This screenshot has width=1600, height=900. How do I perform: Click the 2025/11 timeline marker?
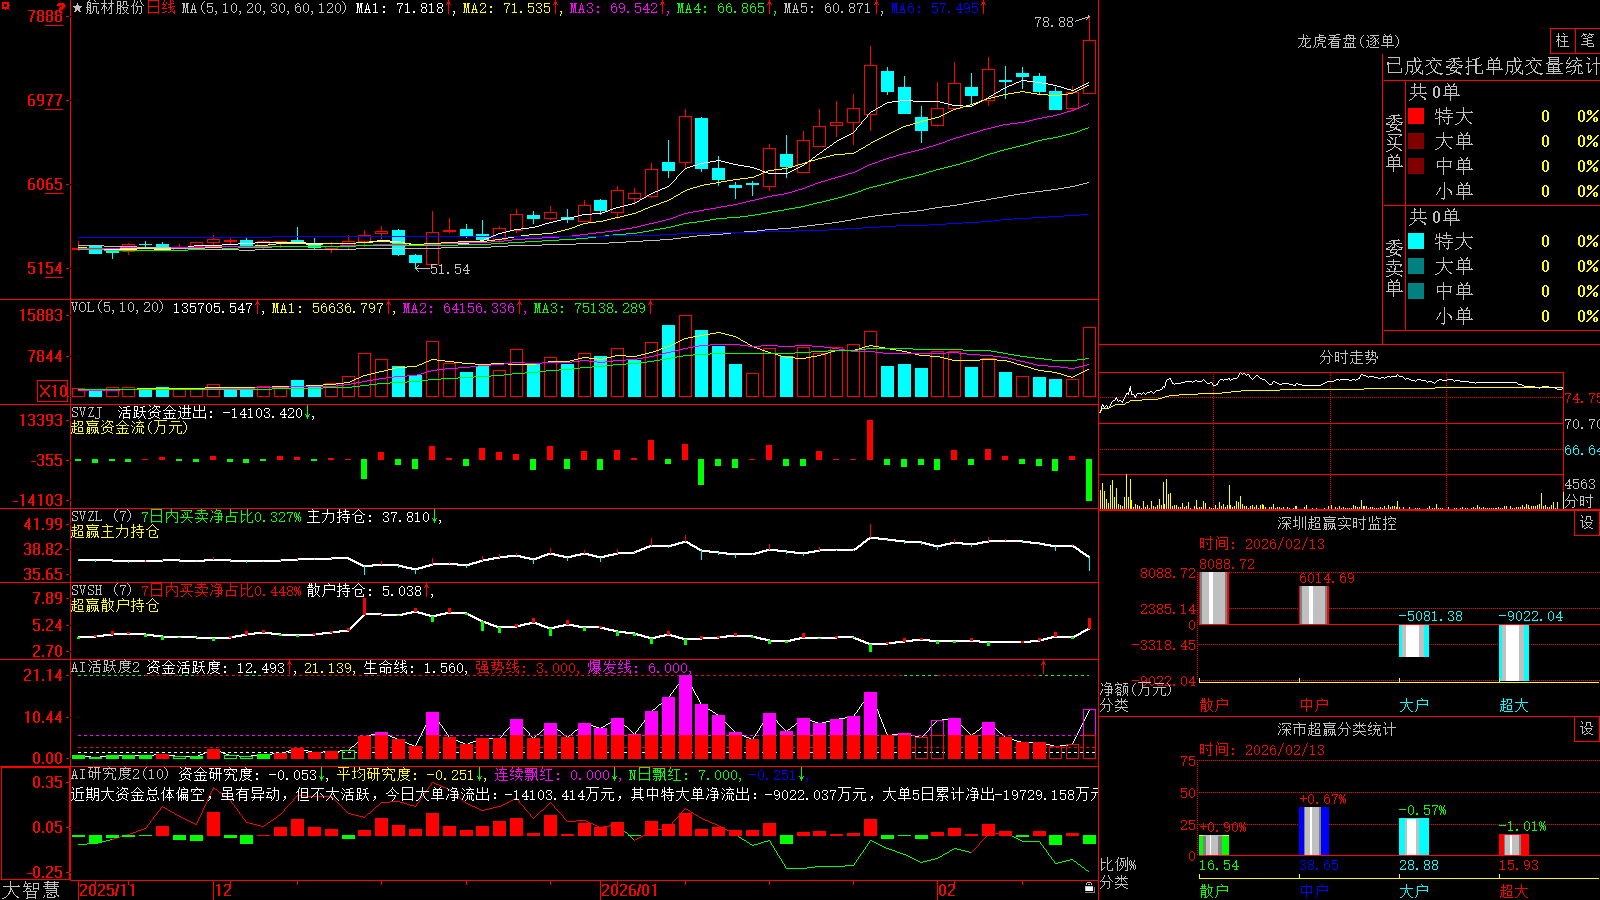(x=107, y=890)
